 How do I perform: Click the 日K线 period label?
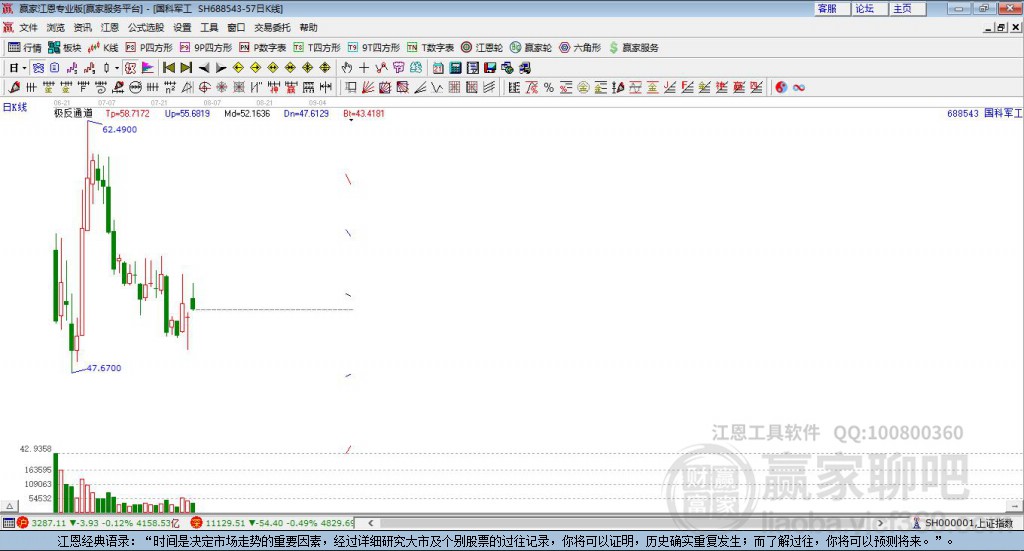(15, 107)
